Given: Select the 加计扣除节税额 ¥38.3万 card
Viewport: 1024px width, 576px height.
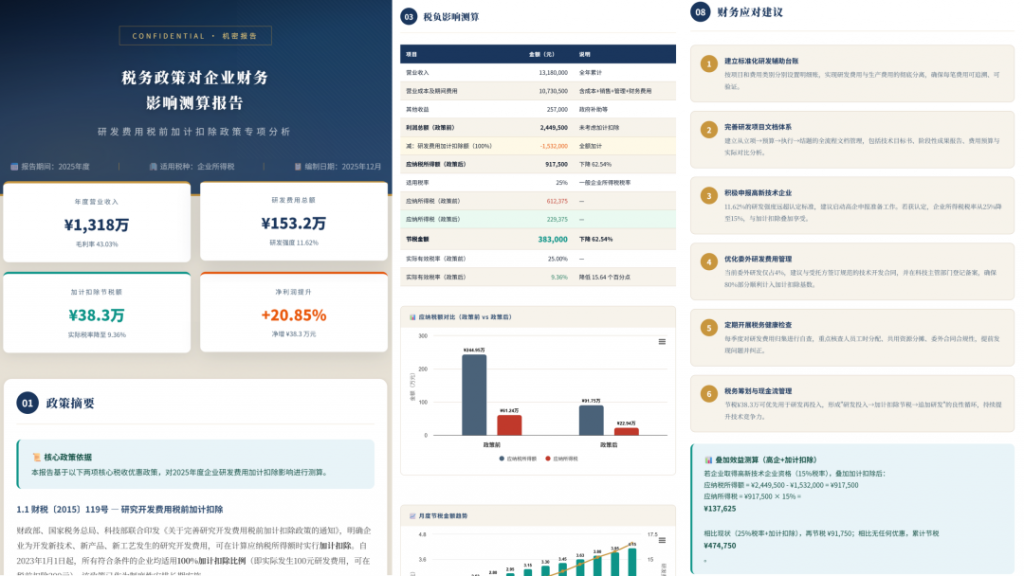Looking at the screenshot, I should coord(97,313).
